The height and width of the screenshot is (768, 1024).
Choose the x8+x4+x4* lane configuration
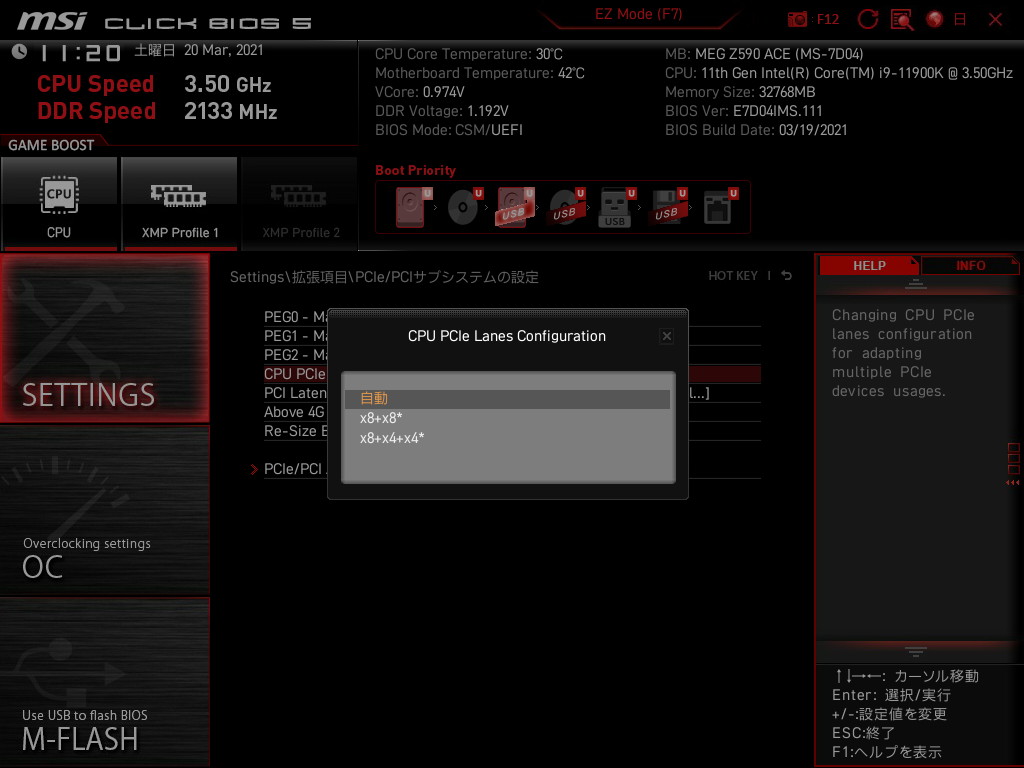pyautogui.click(x=507, y=438)
